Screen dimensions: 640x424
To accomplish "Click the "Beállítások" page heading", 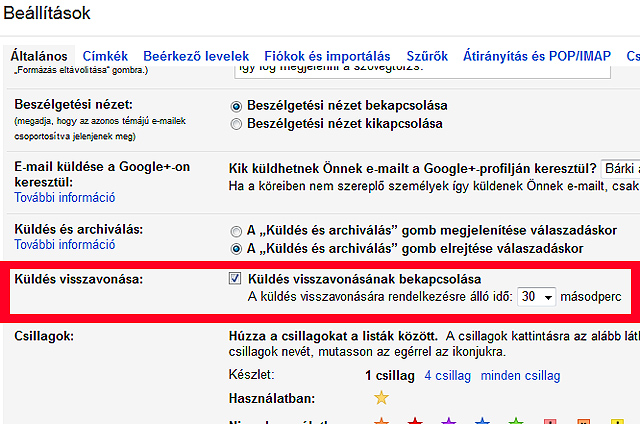I will 47,13.
